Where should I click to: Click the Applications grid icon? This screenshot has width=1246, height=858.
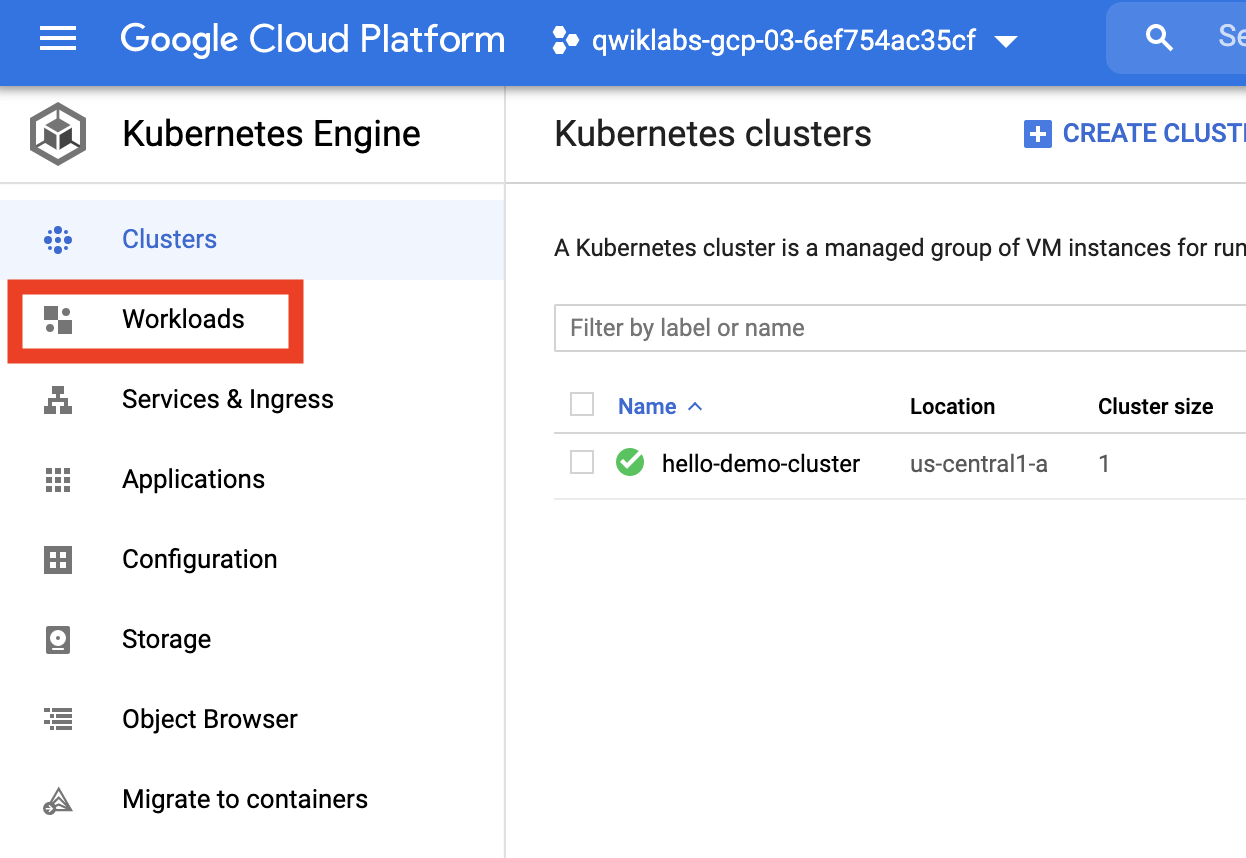pos(58,480)
